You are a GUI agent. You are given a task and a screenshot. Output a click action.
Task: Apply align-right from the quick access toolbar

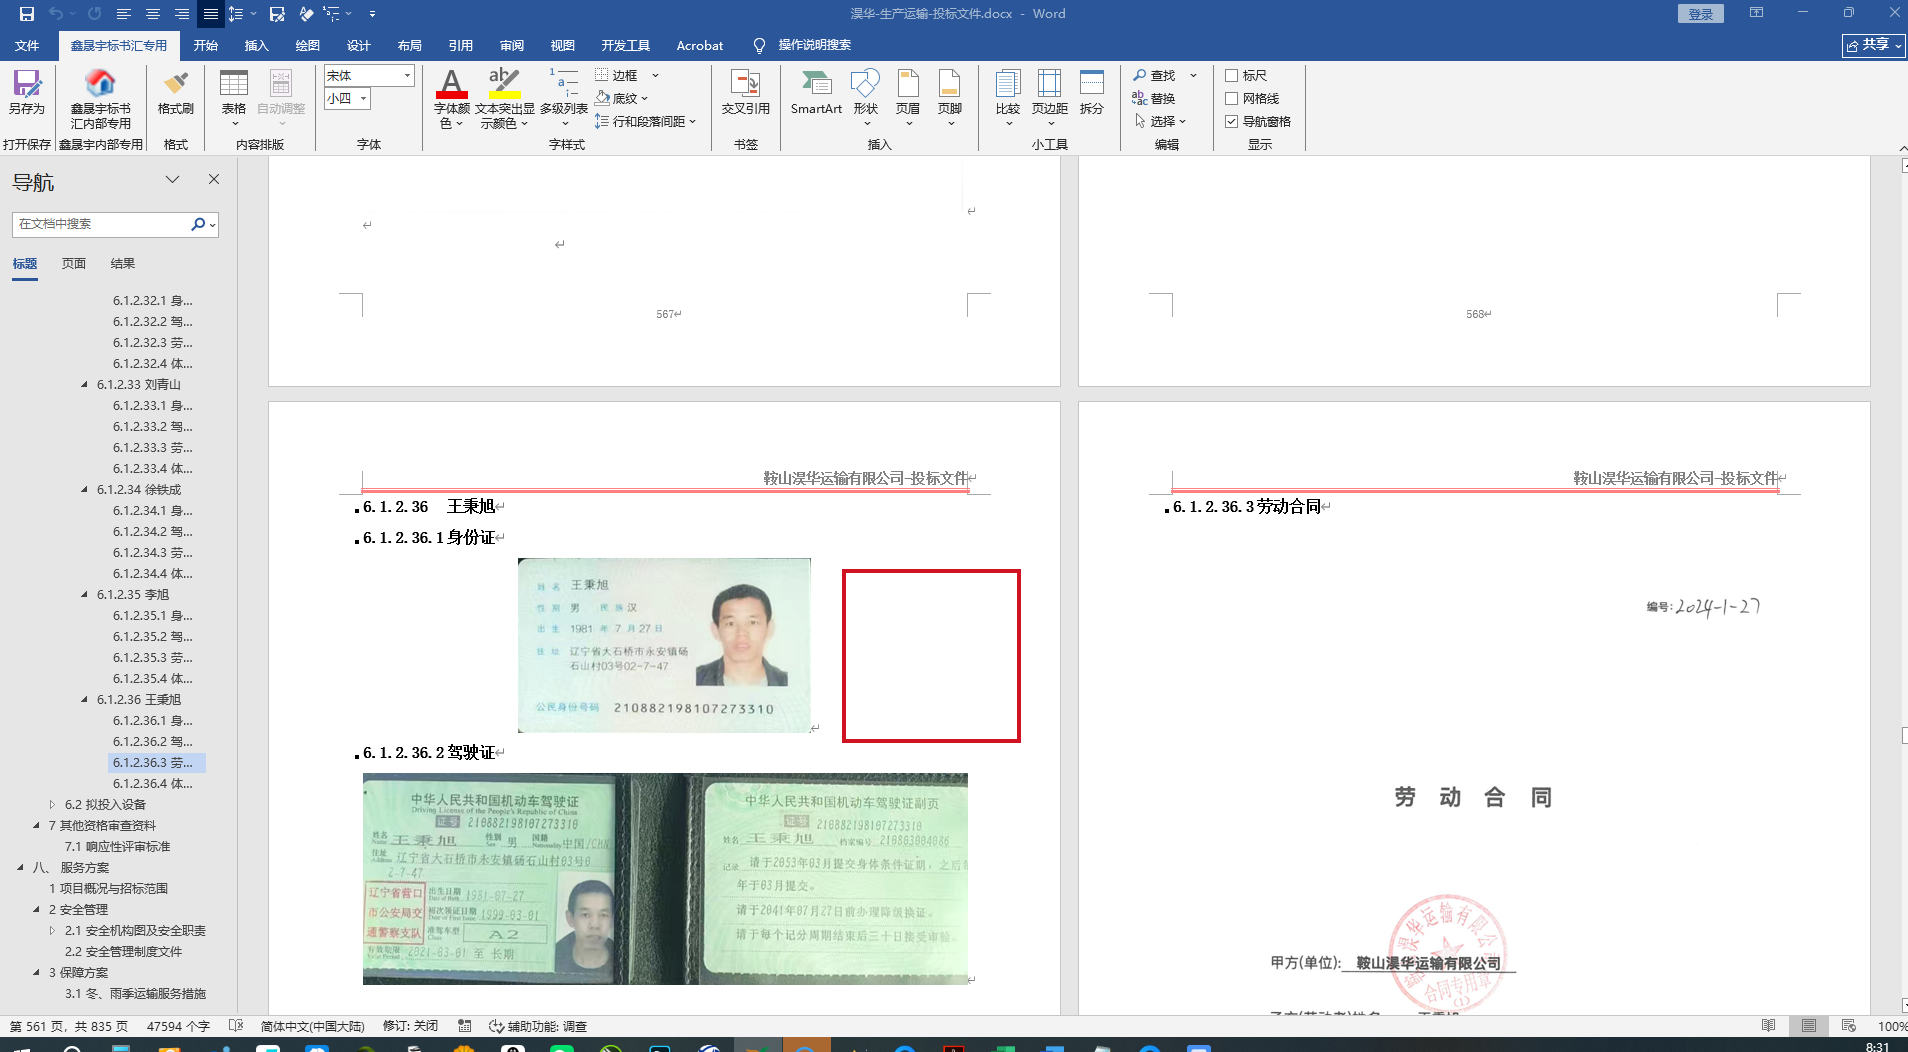point(182,14)
